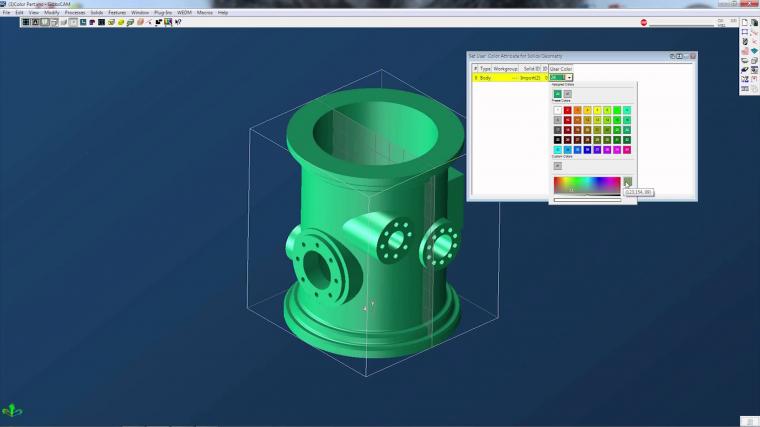The image size is (760, 427).
Task: Click the Type column header
Action: [x=485, y=69]
